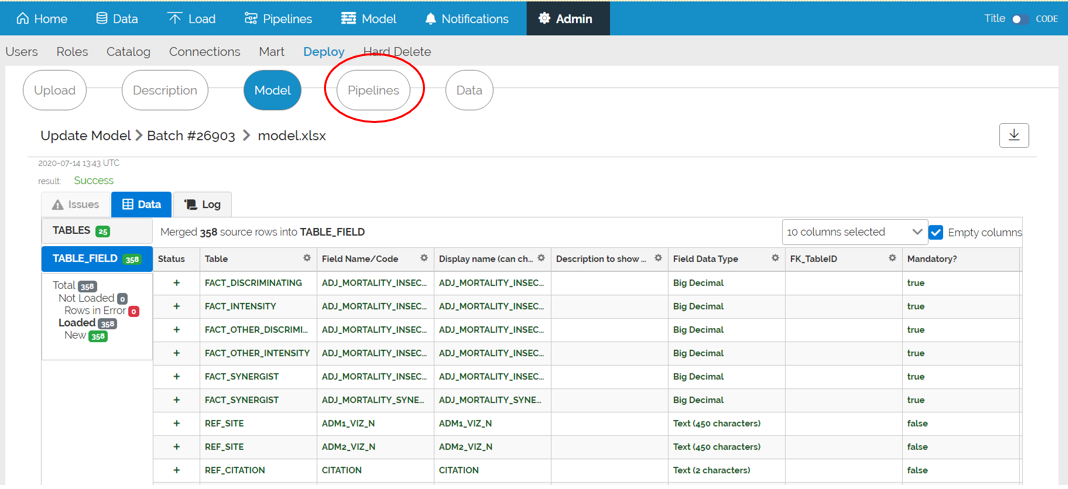Open gear settings for Field Data Type column

775,259
